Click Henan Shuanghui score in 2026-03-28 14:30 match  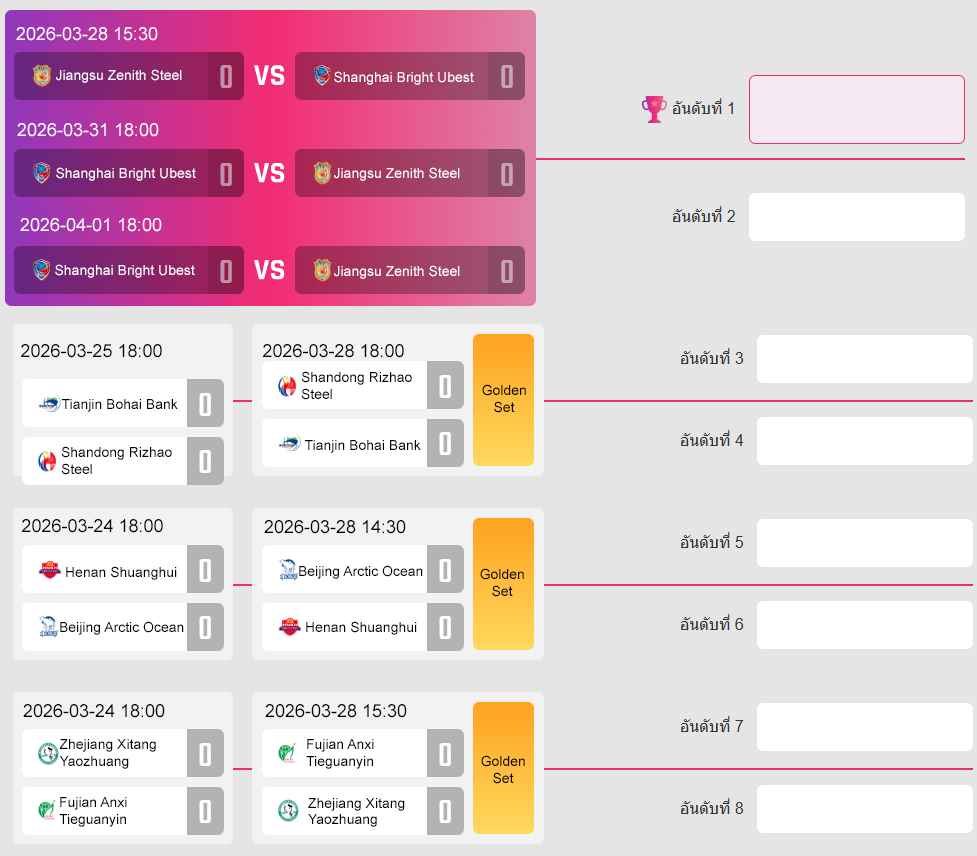tap(445, 628)
